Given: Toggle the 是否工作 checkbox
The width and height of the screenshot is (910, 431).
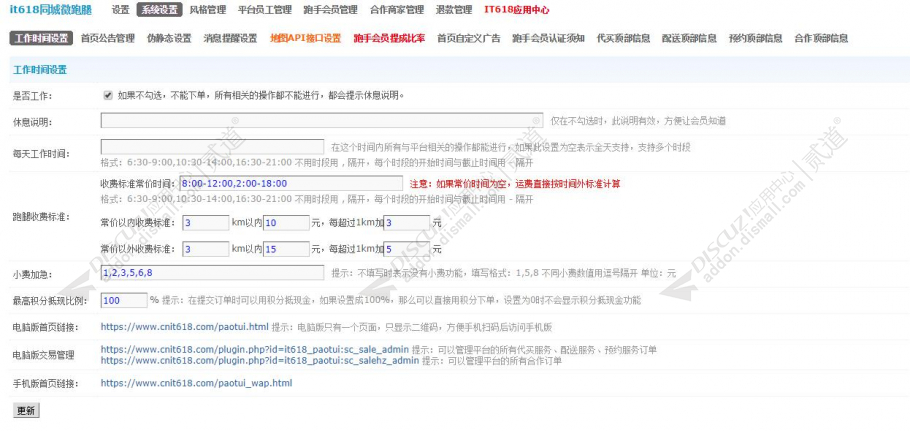Looking at the screenshot, I should [108, 95].
